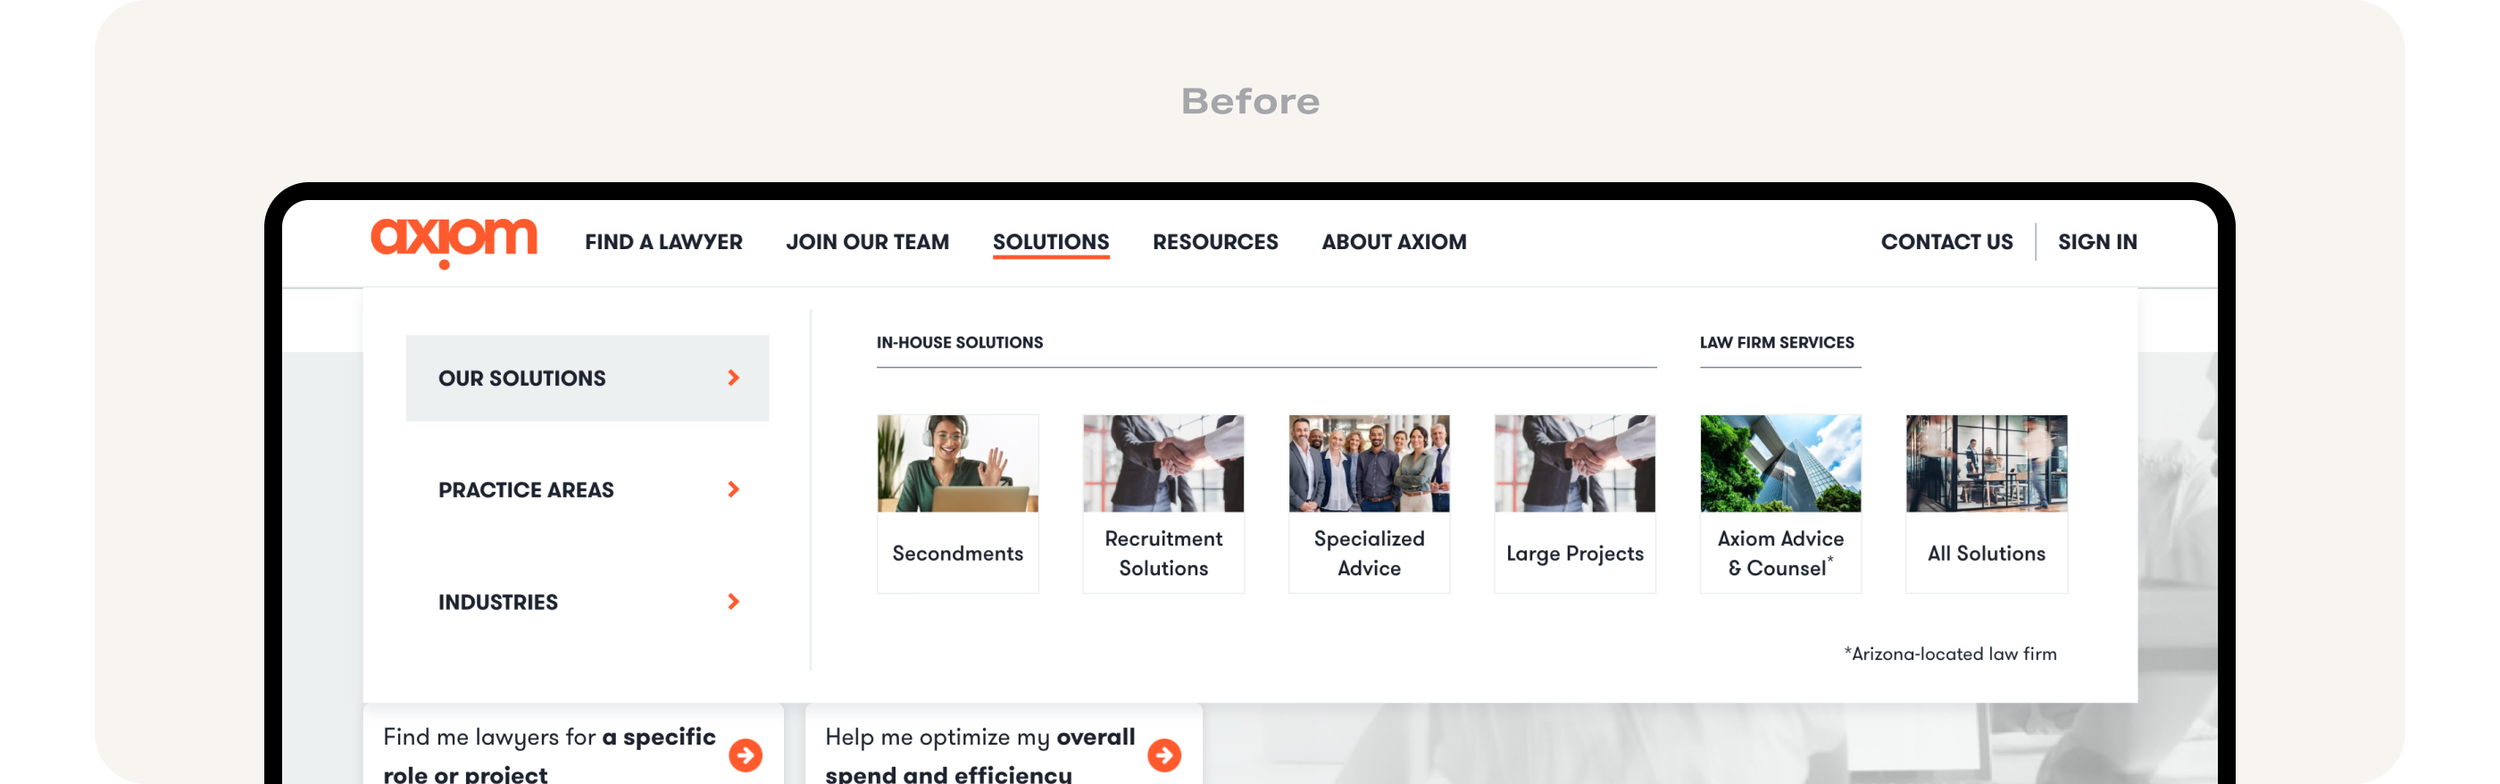Click the Arizona-located law firm footnote
The image size is (2500, 784).
(x=1950, y=654)
